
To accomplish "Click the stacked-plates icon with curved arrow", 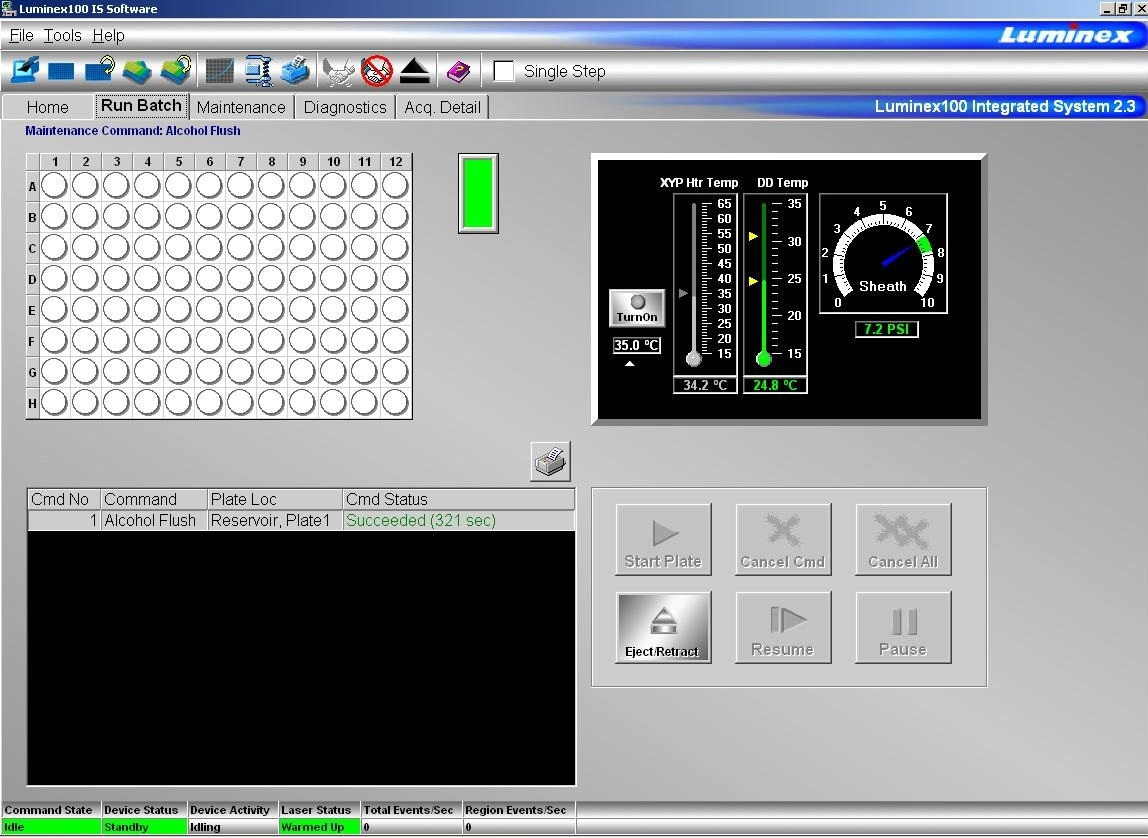I will (176, 70).
